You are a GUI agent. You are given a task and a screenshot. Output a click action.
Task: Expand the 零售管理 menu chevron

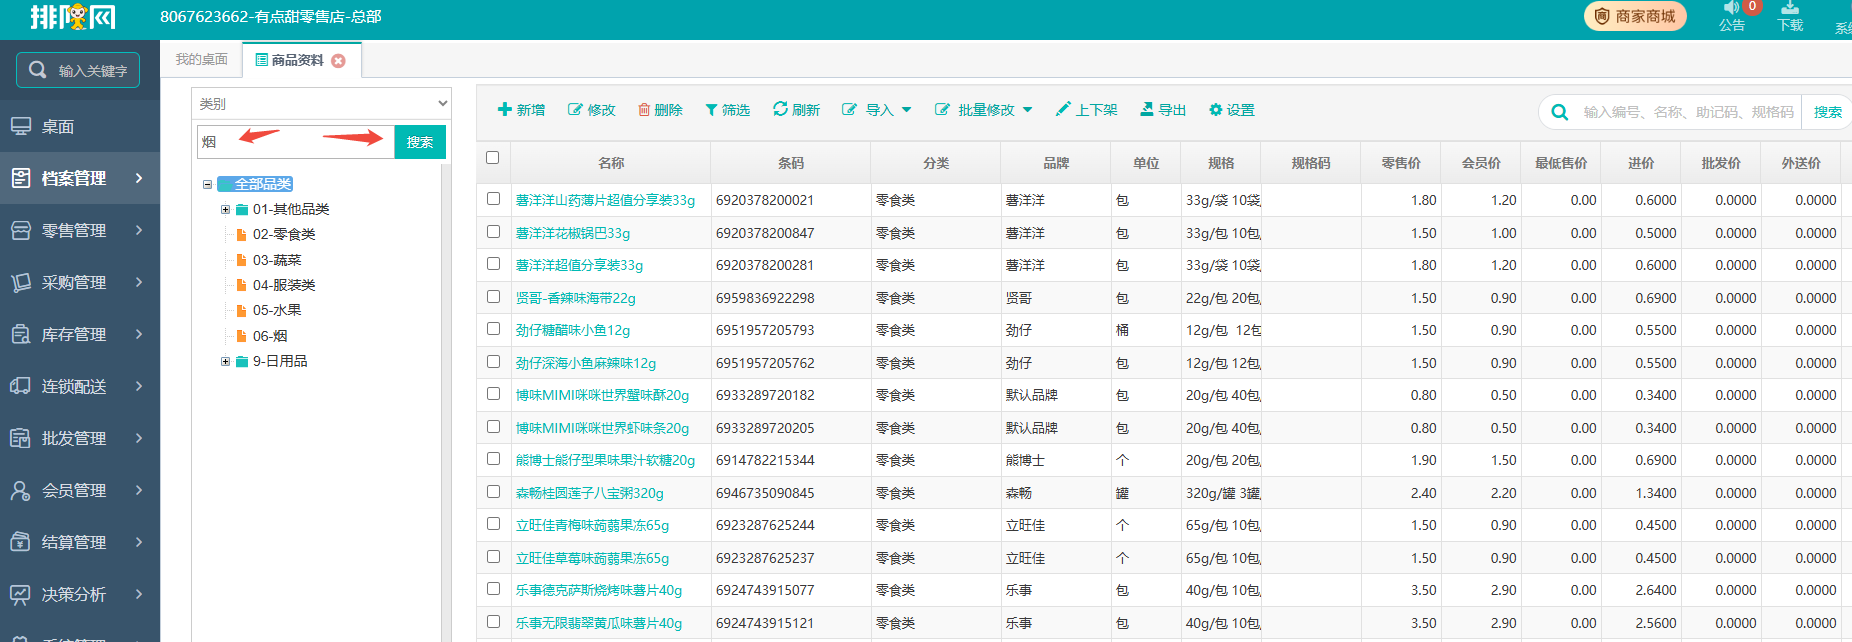click(x=139, y=230)
